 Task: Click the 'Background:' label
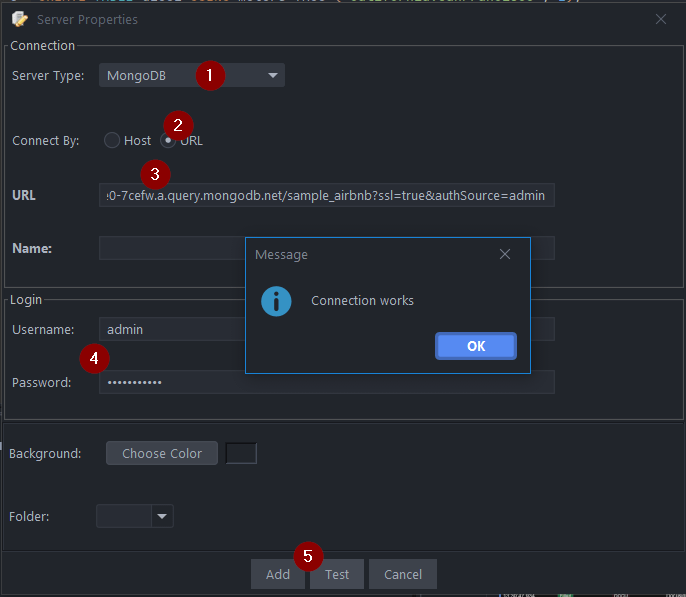[45, 454]
